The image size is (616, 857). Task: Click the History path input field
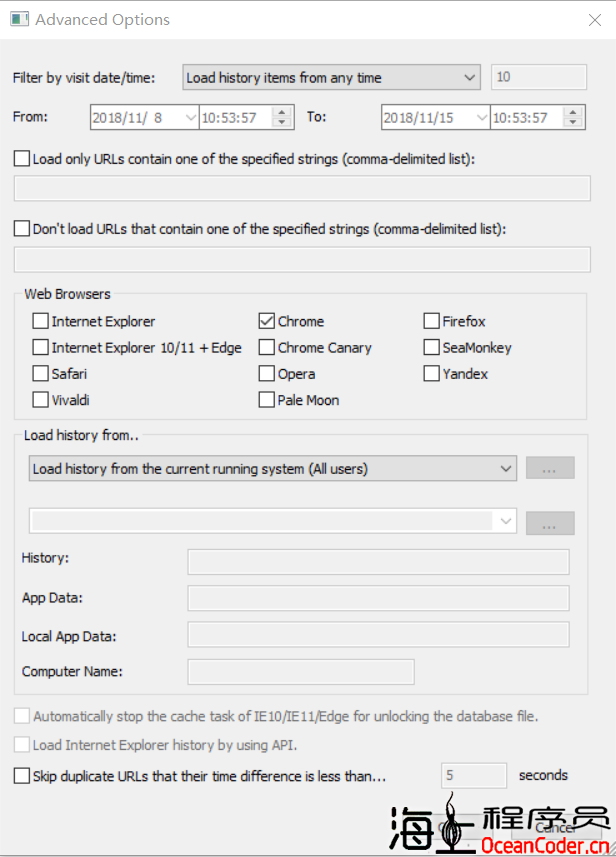point(378,562)
